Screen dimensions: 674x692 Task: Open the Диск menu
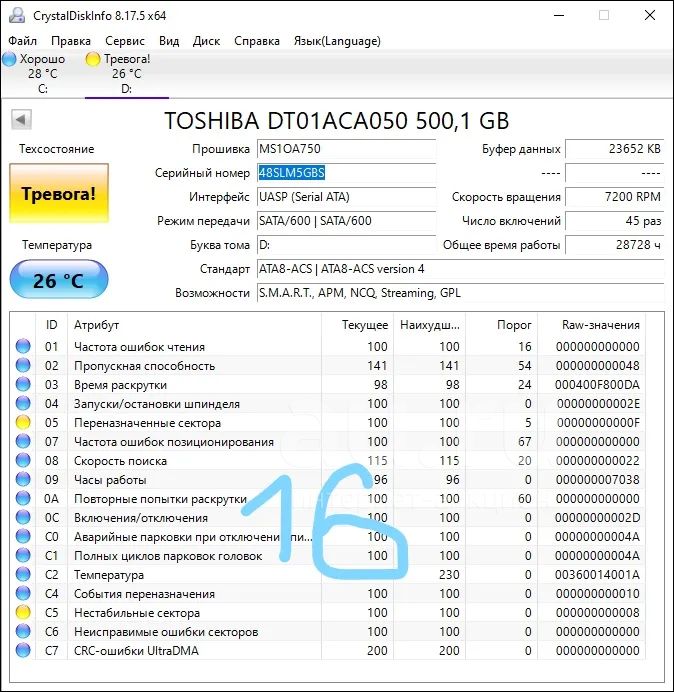pyautogui.click(x=207, y=41)
